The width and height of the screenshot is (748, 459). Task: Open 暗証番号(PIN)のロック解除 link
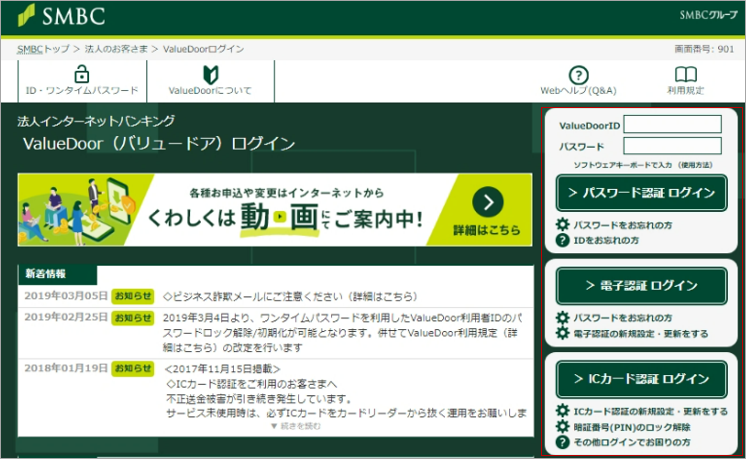[x=632, y=427]
